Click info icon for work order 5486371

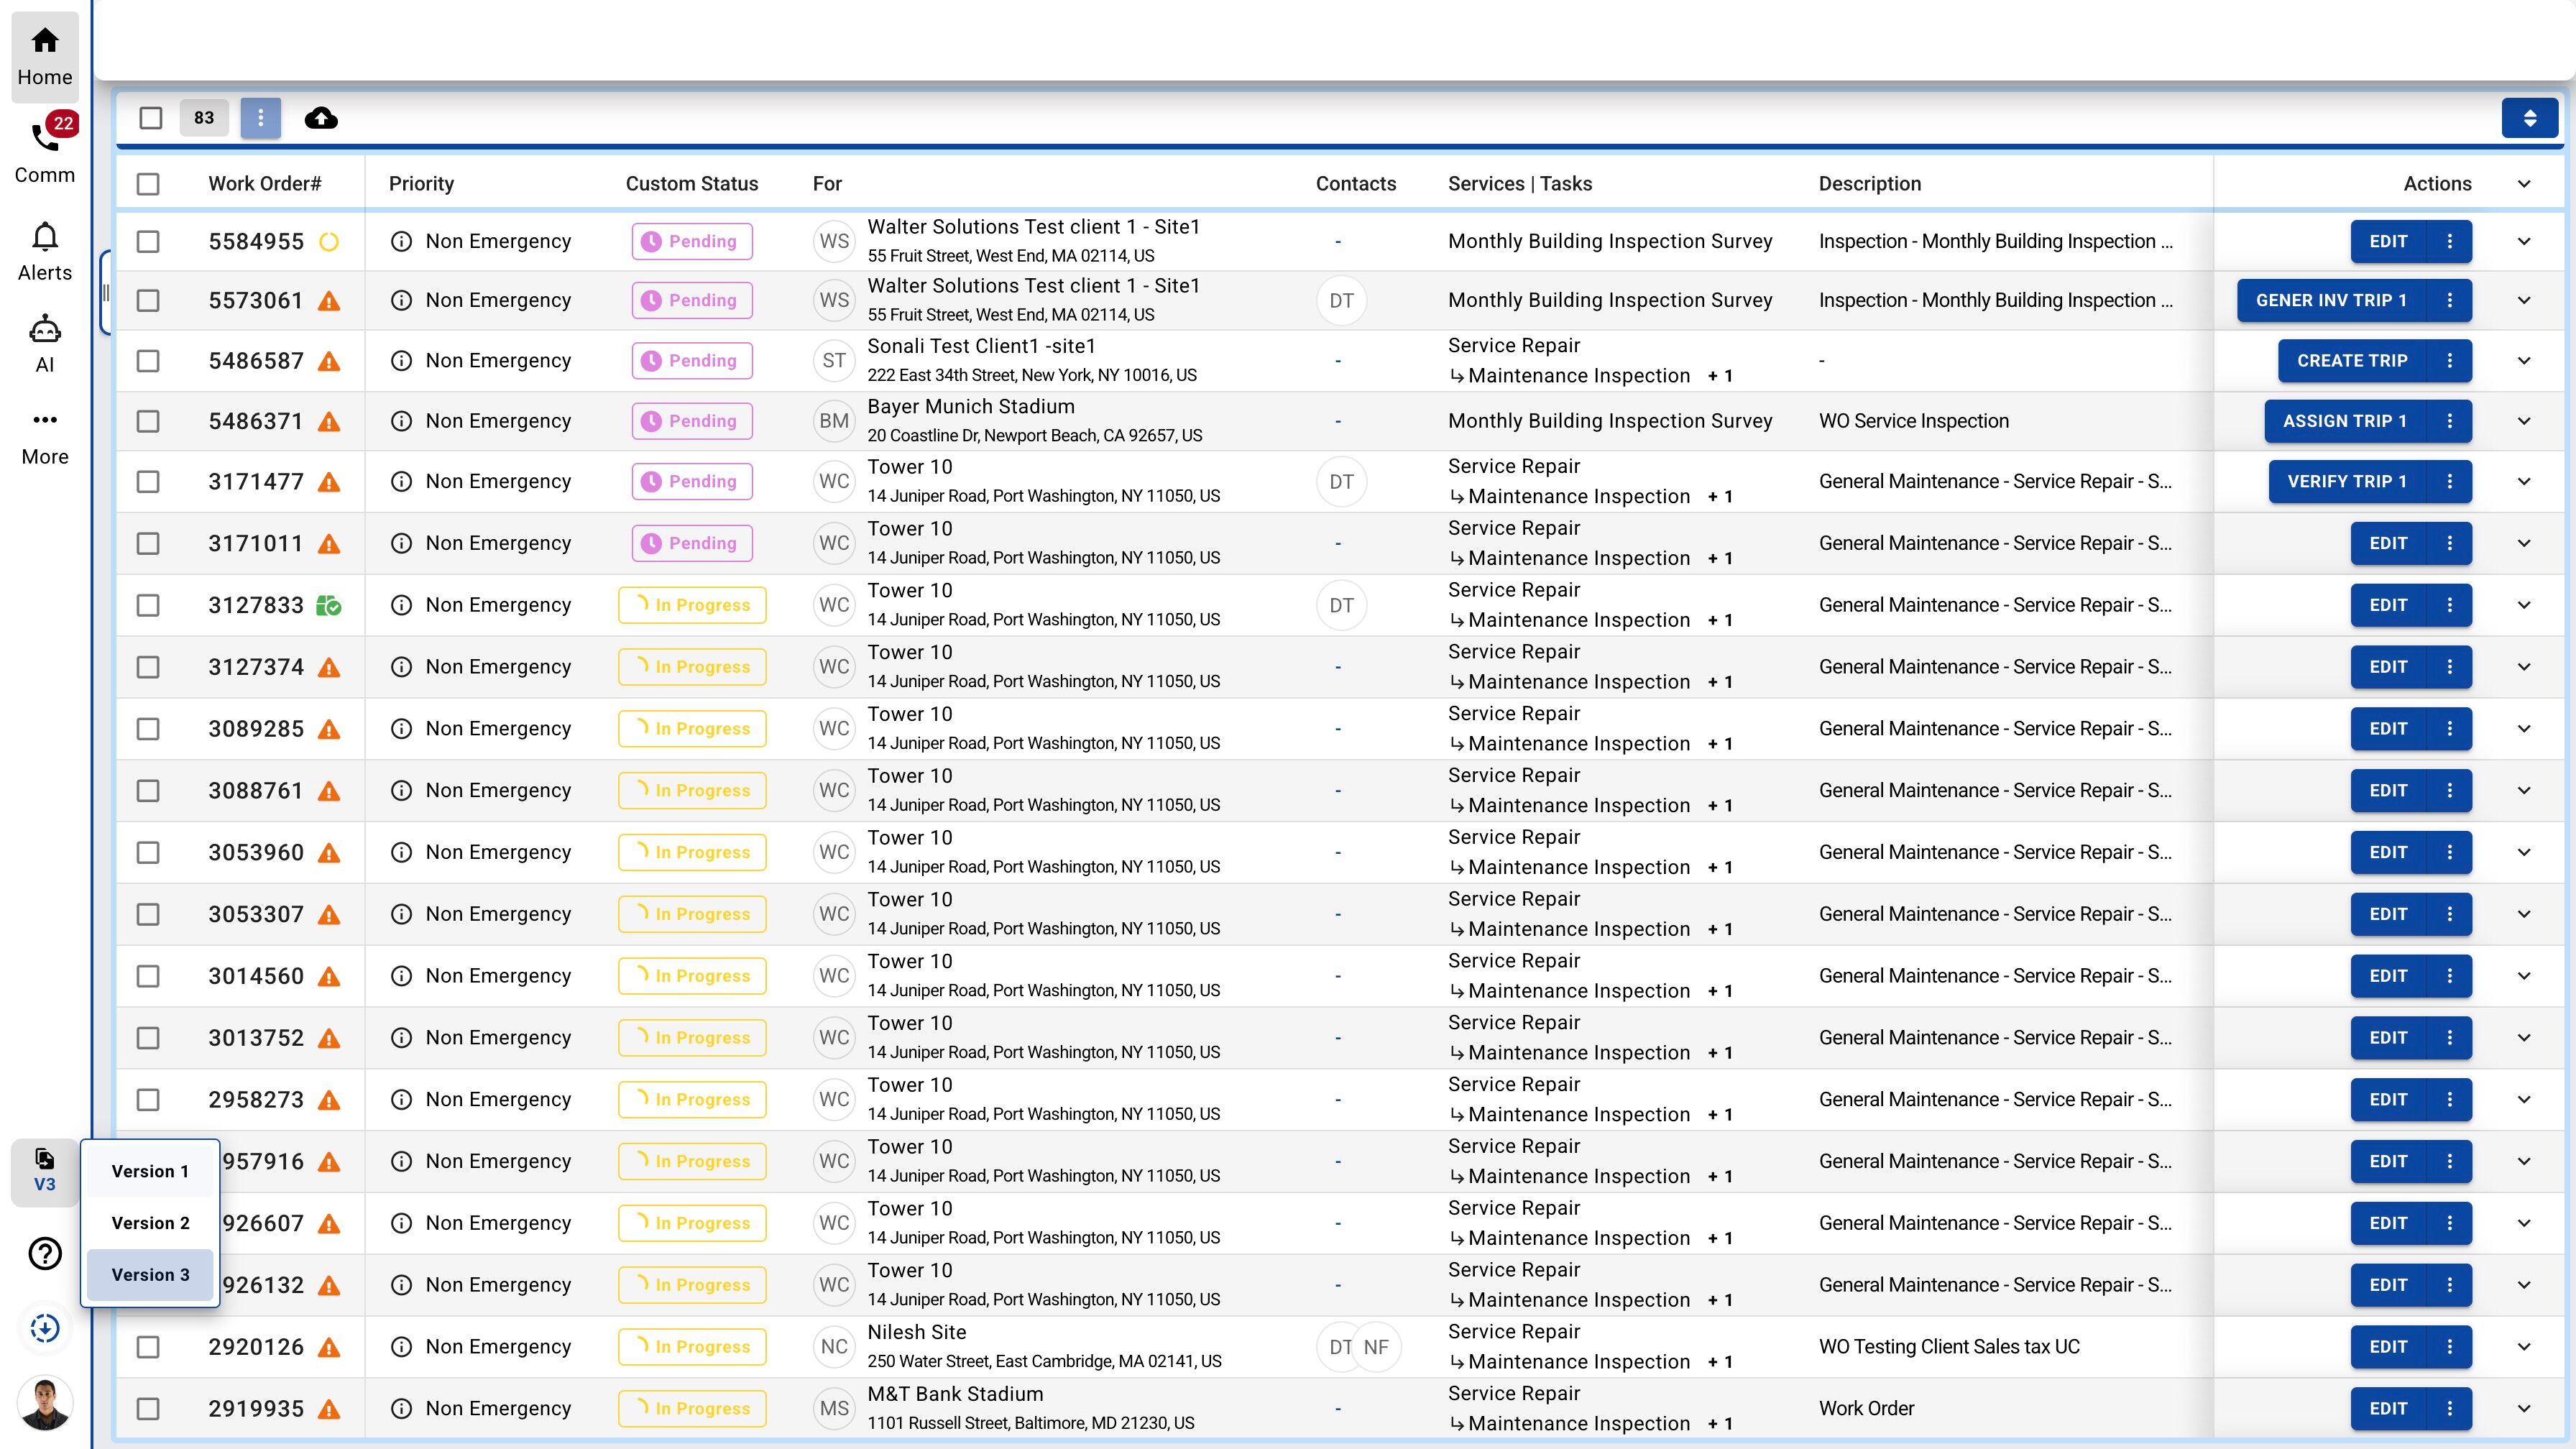click(x=401, y=421)
